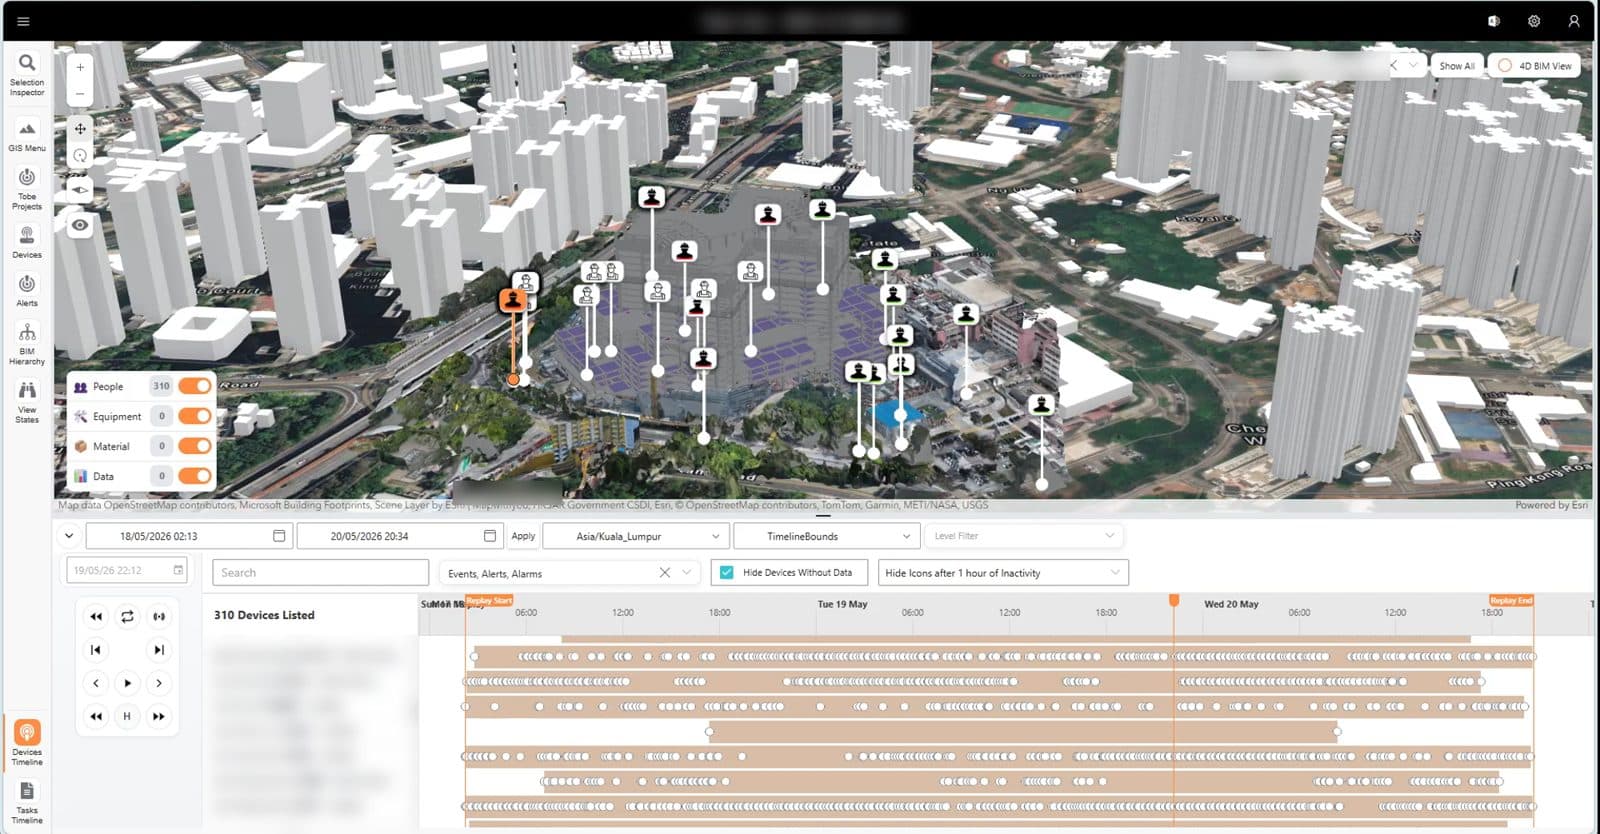Screen dimensions: 1600x834
Task: Switch to the Tasks Timeline tab
Action: tap(27, 803)
